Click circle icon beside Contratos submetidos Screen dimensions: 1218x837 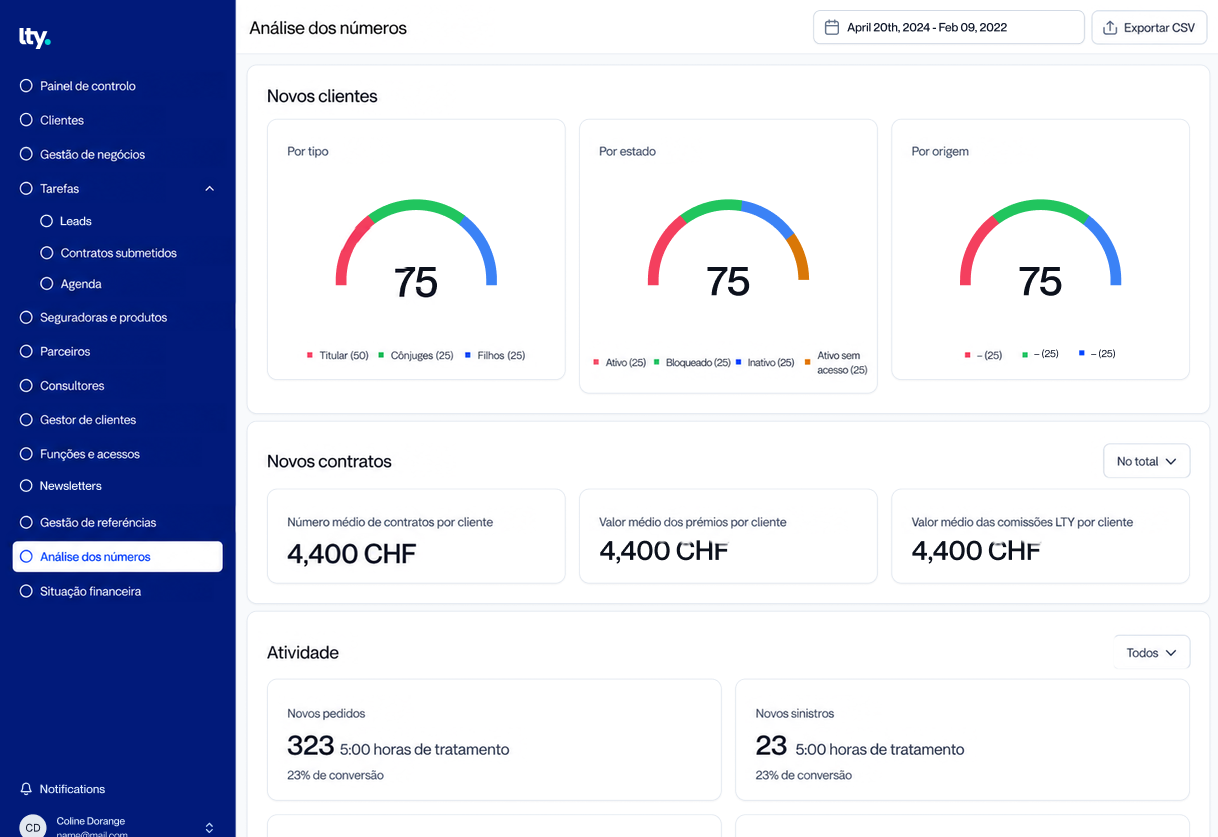click(47, 253)
